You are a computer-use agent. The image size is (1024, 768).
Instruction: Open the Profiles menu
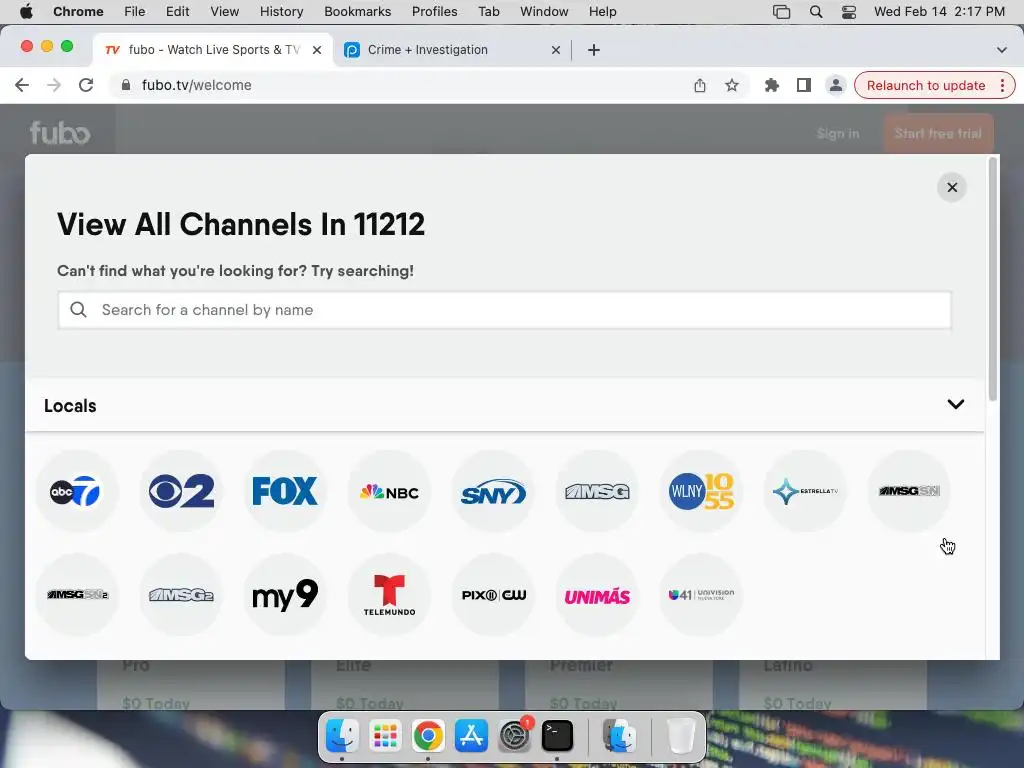(434, 11)
